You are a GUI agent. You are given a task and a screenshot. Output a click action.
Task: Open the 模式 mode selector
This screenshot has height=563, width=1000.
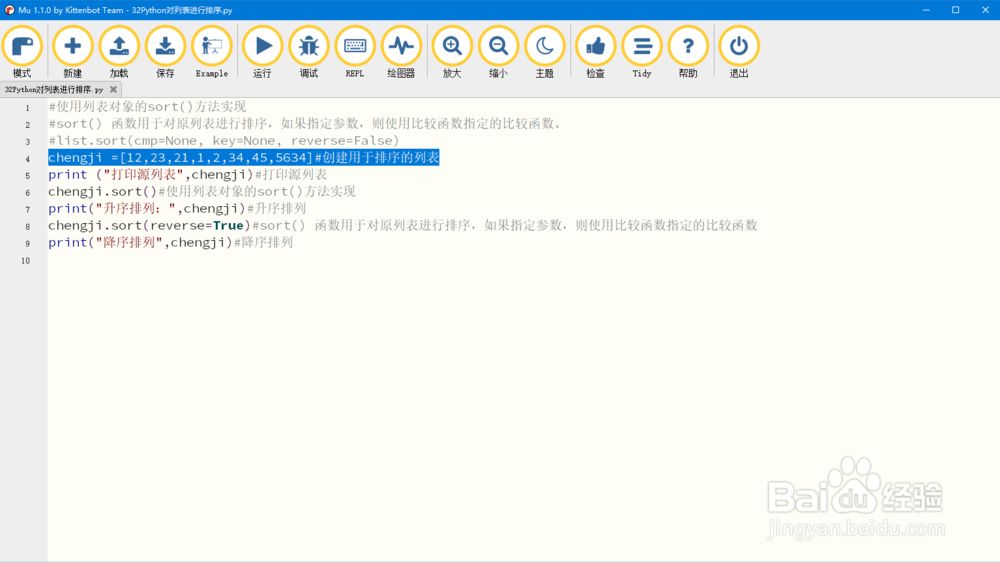(22, 52)
